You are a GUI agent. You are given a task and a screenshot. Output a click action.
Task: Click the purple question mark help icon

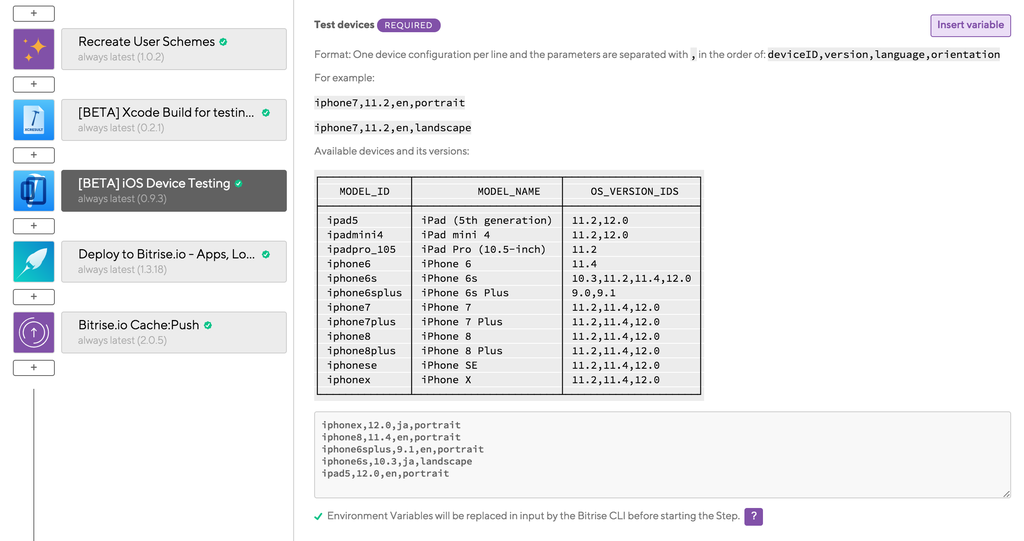tap(754, 516)
